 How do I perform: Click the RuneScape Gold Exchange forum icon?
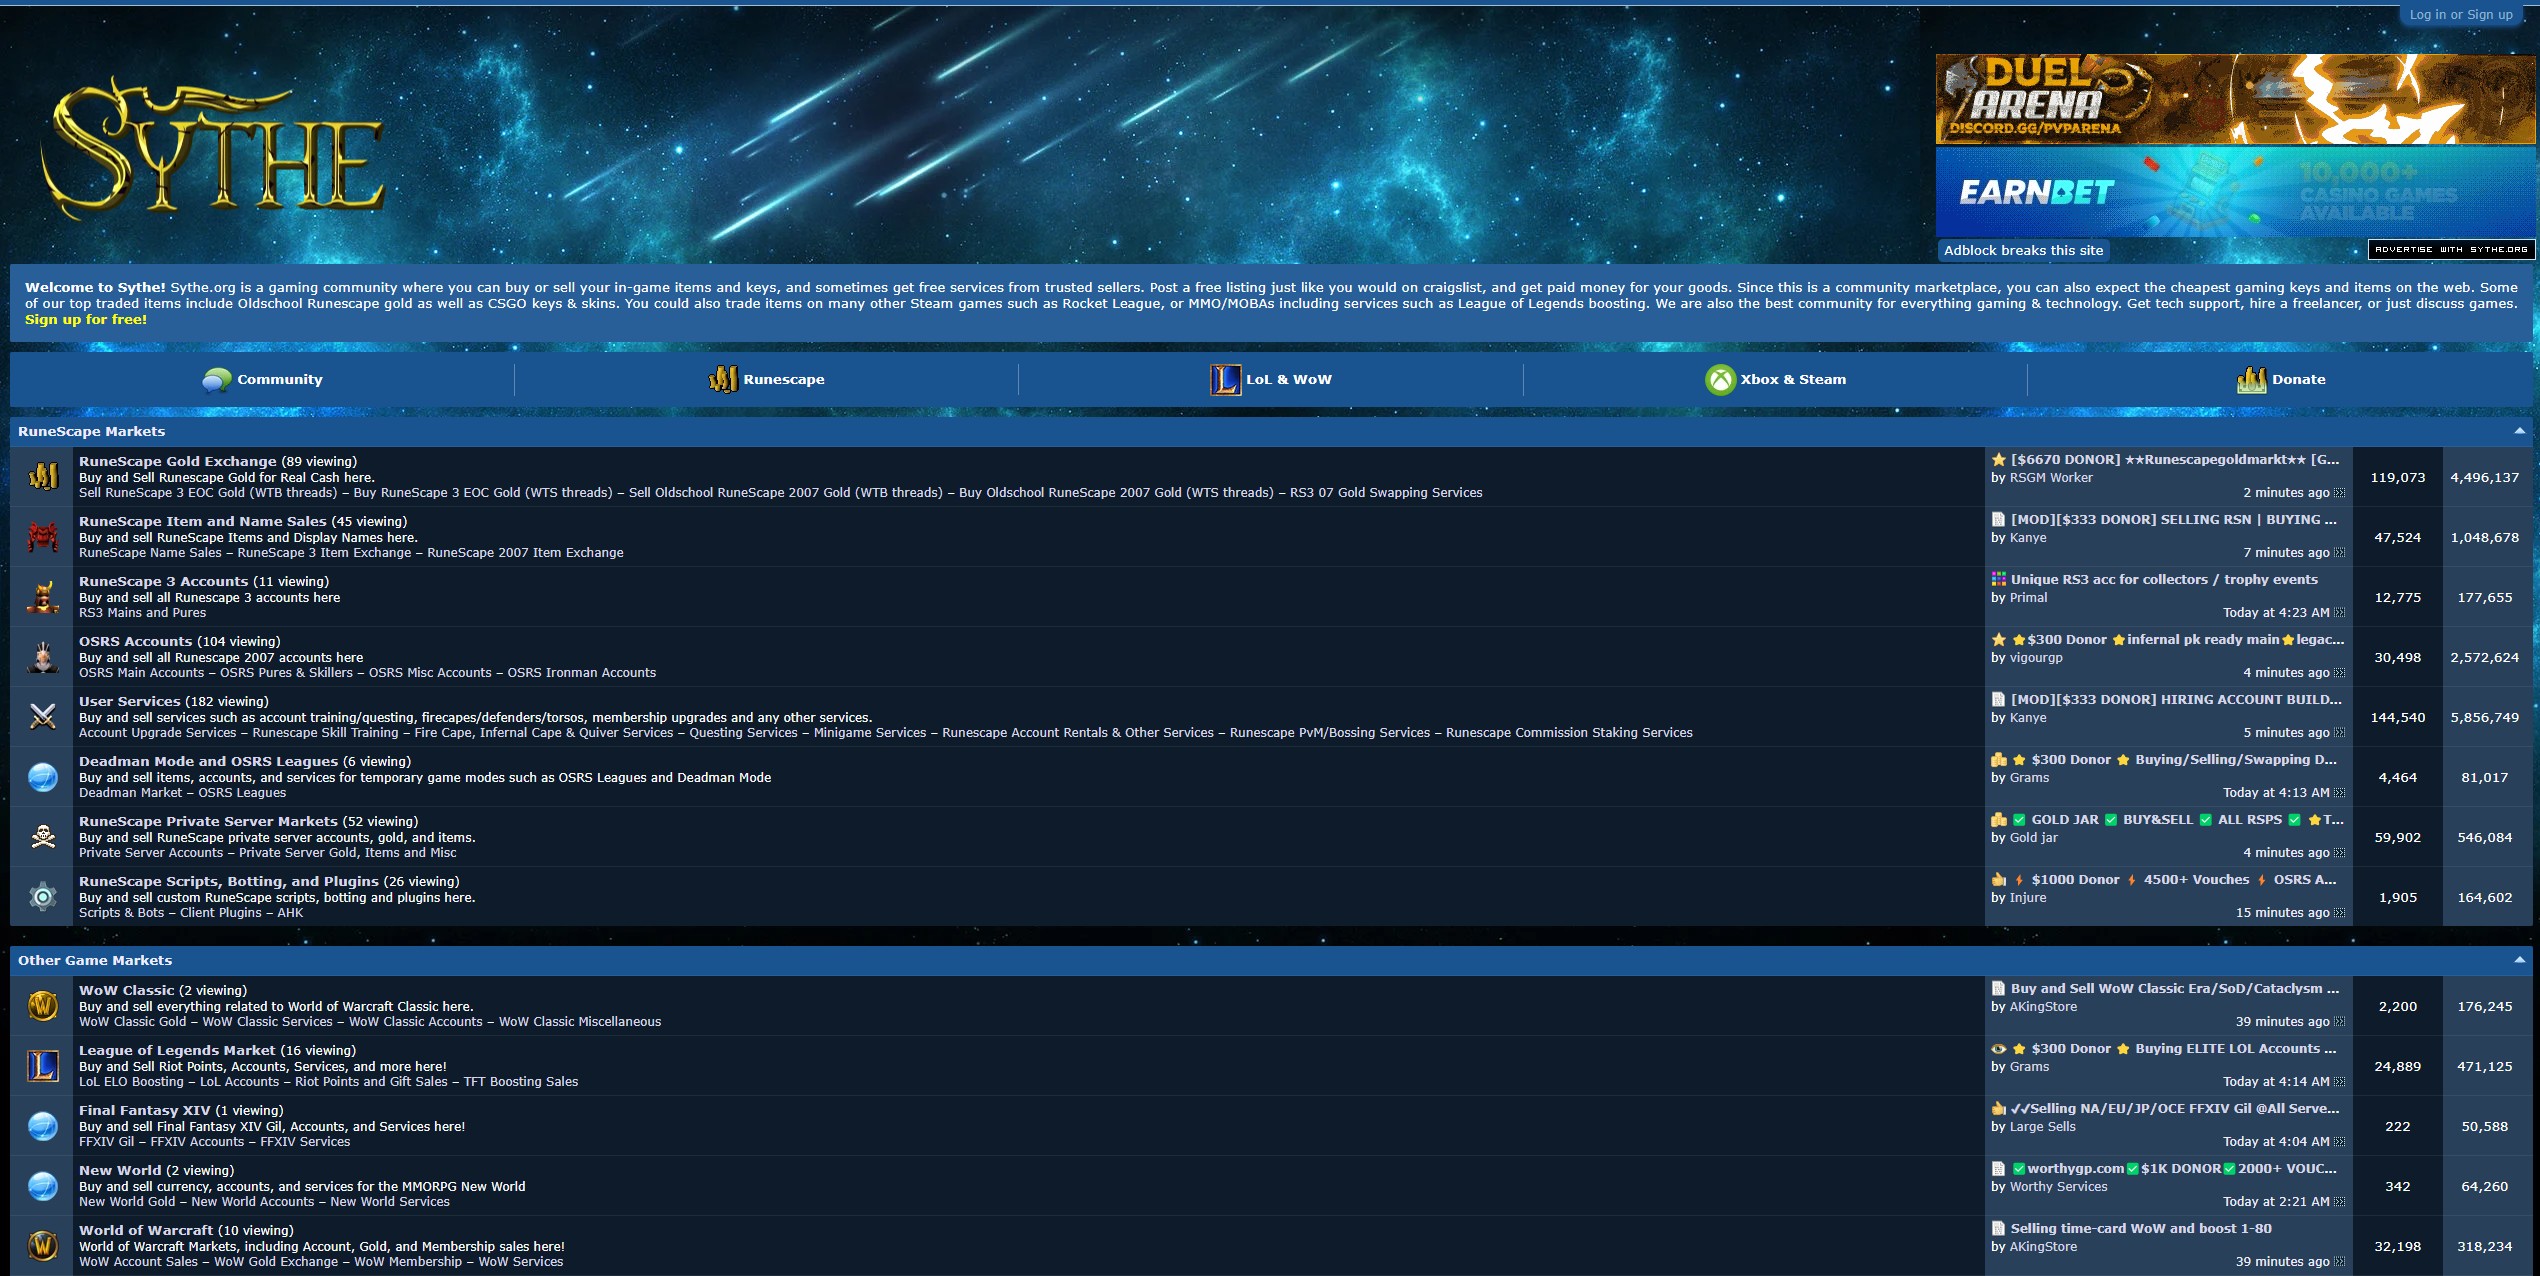click(x=42, y=477)
